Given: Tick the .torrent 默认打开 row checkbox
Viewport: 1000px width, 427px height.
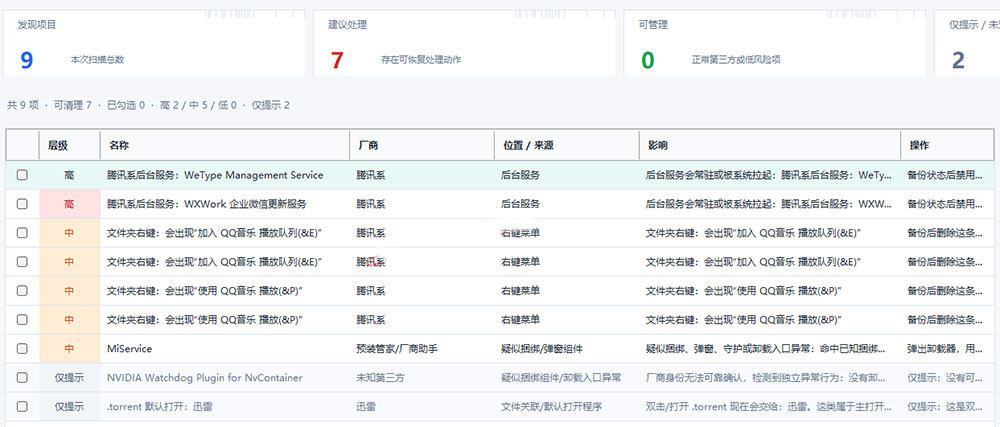Looking at the screenshot, I should click(x=22, y=406).
